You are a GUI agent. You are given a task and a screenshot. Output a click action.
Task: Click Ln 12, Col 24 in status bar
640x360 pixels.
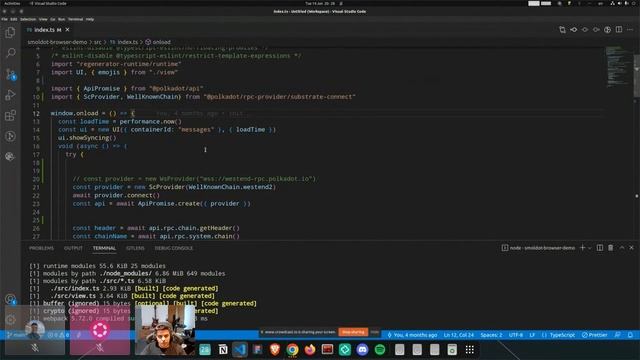point(459,335)
